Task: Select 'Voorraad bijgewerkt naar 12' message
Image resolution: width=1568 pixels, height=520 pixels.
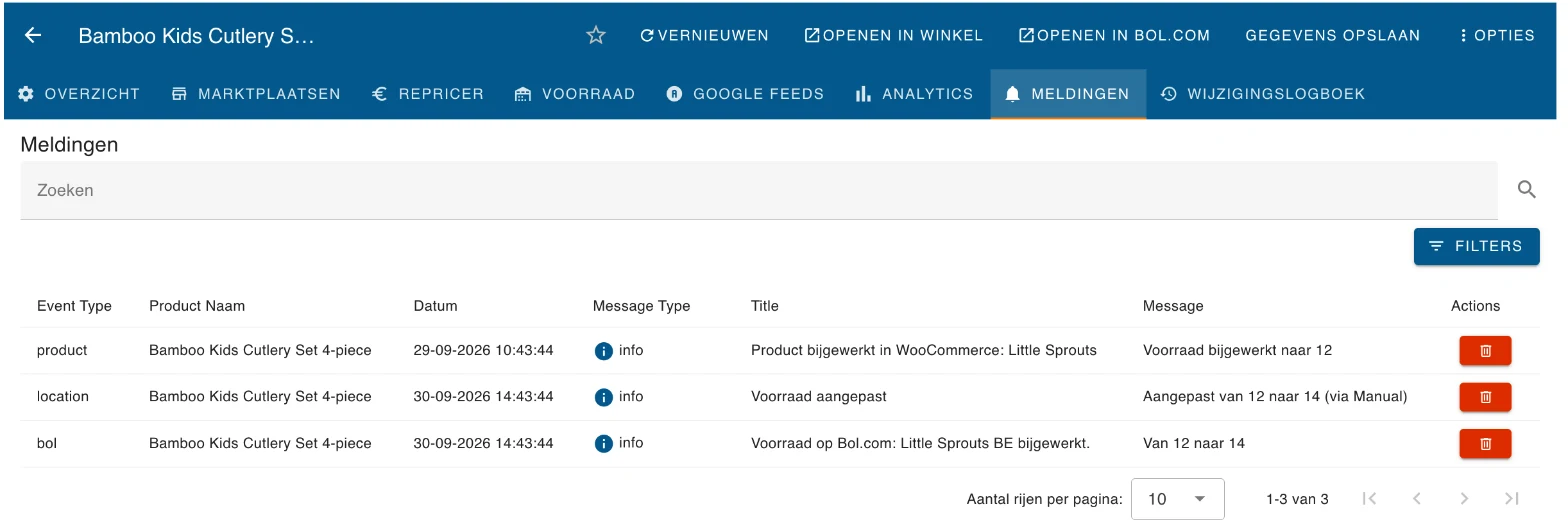Action: 1237,351
